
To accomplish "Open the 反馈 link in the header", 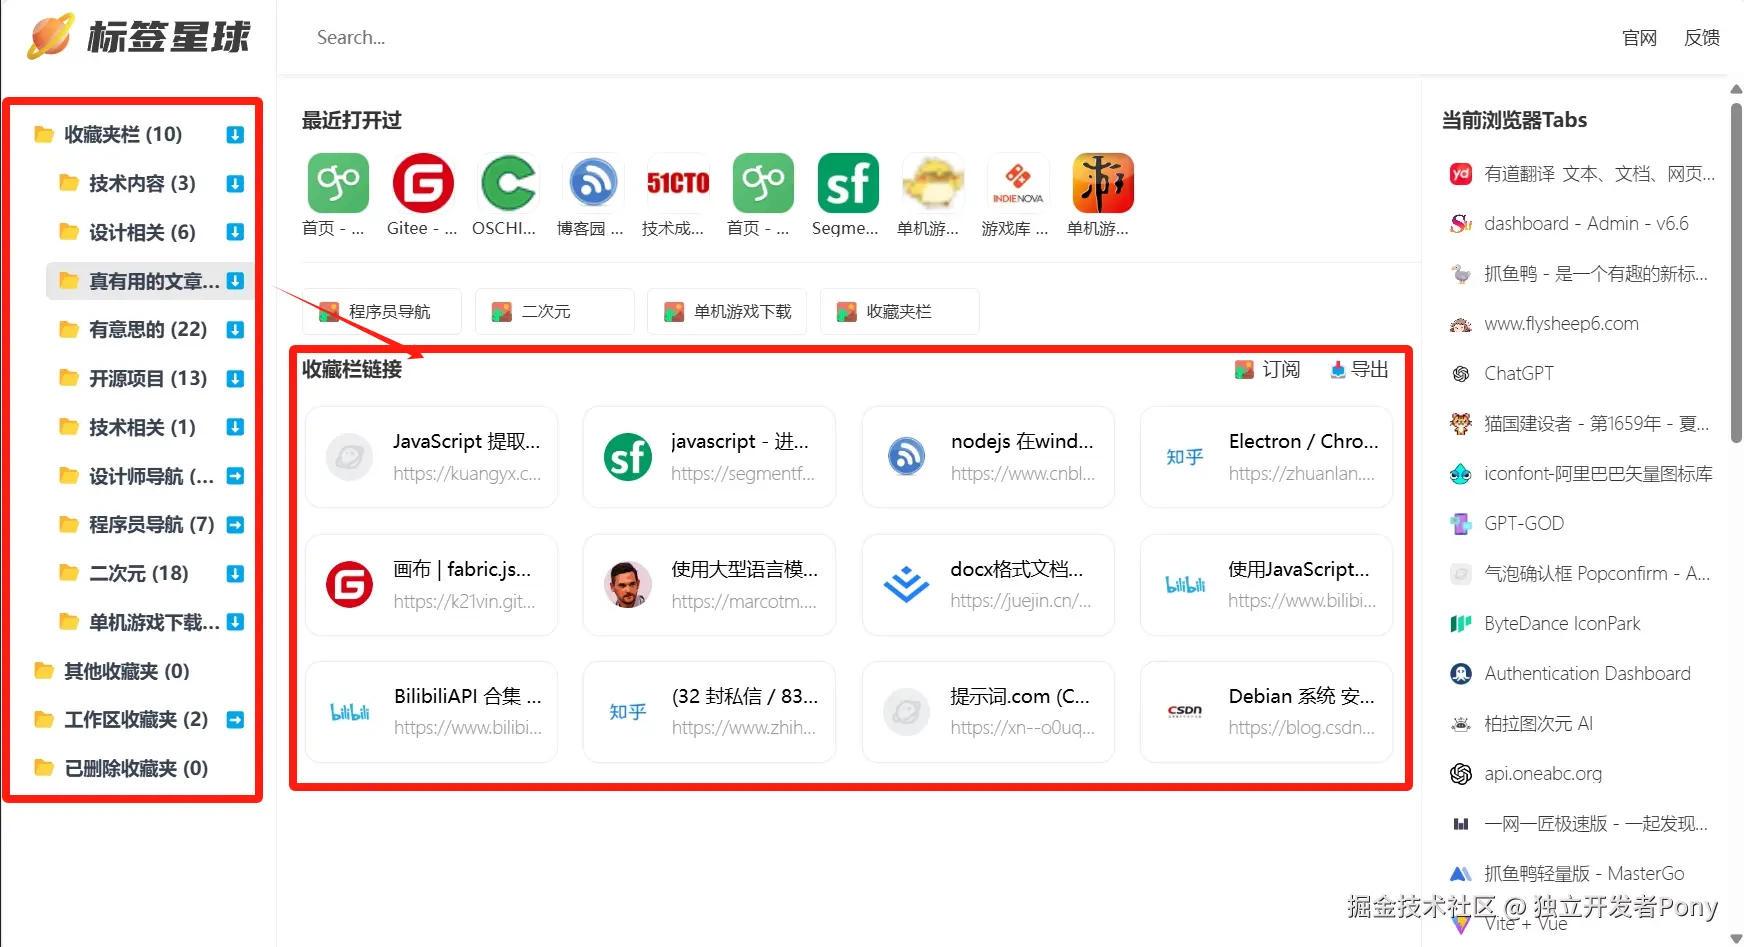I will (x=1702, y=38).
